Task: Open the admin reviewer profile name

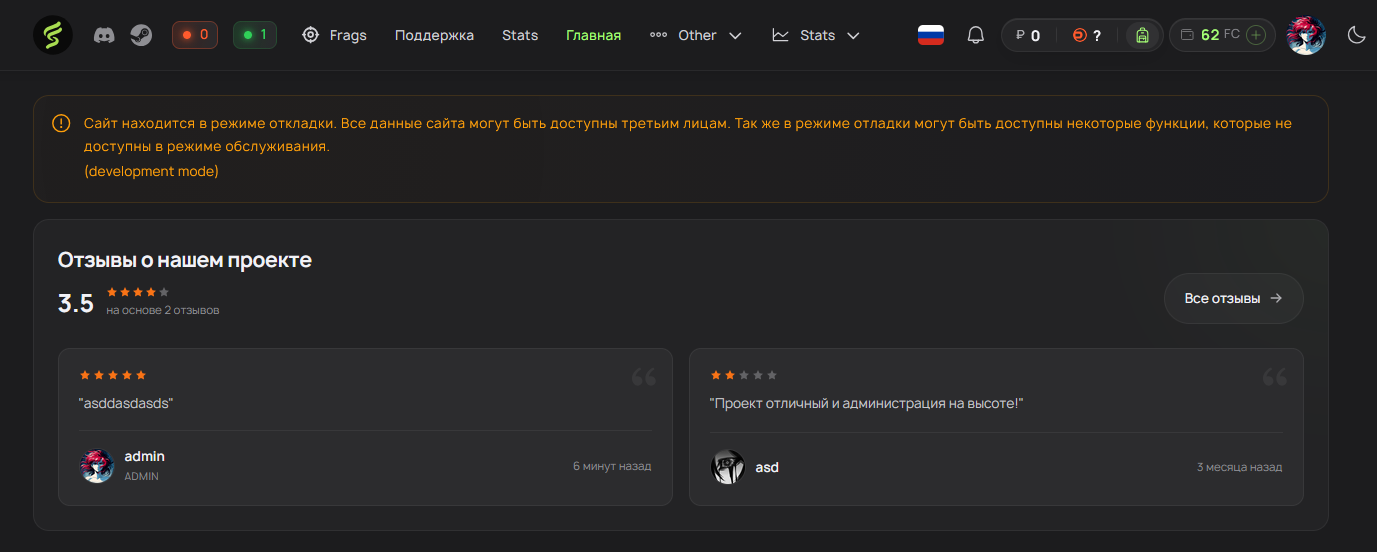Action: [x=144, y=456]
